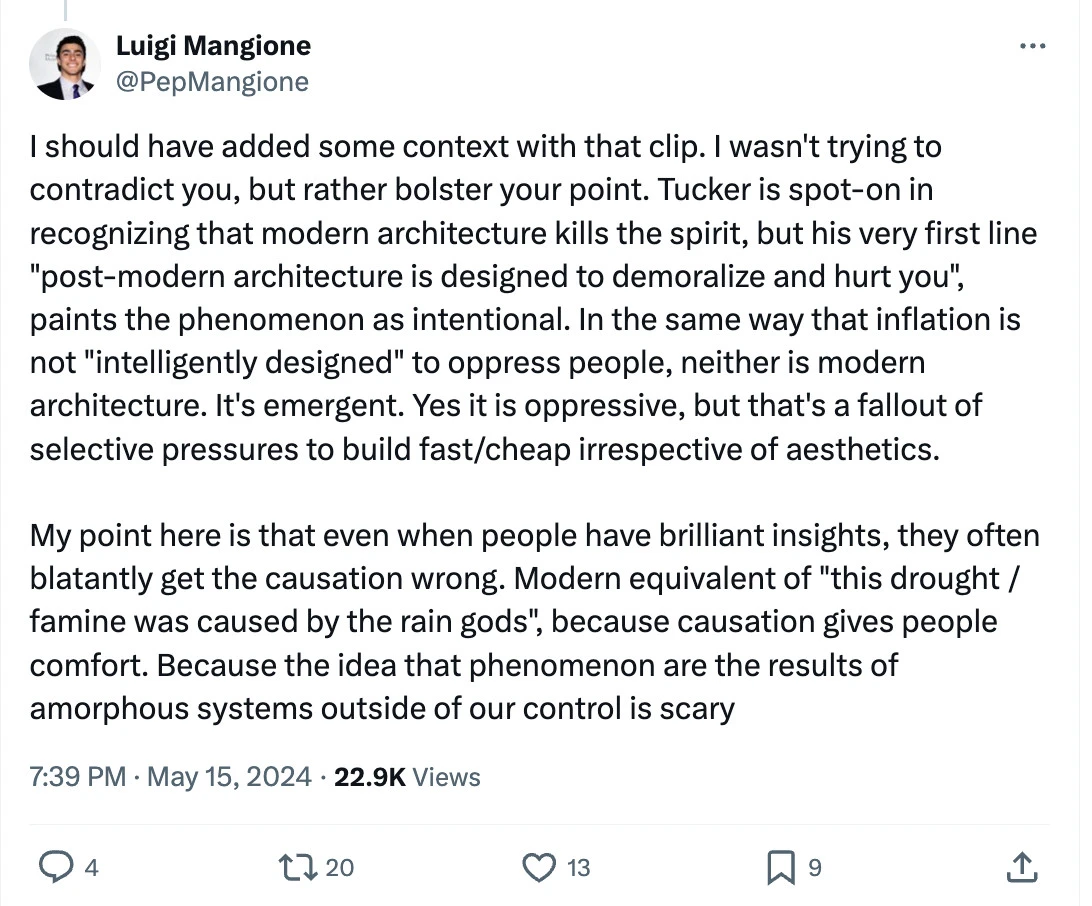1092x906 pixels.
Task: Click the thread connector line above avatar
Action: click(65, 10)
